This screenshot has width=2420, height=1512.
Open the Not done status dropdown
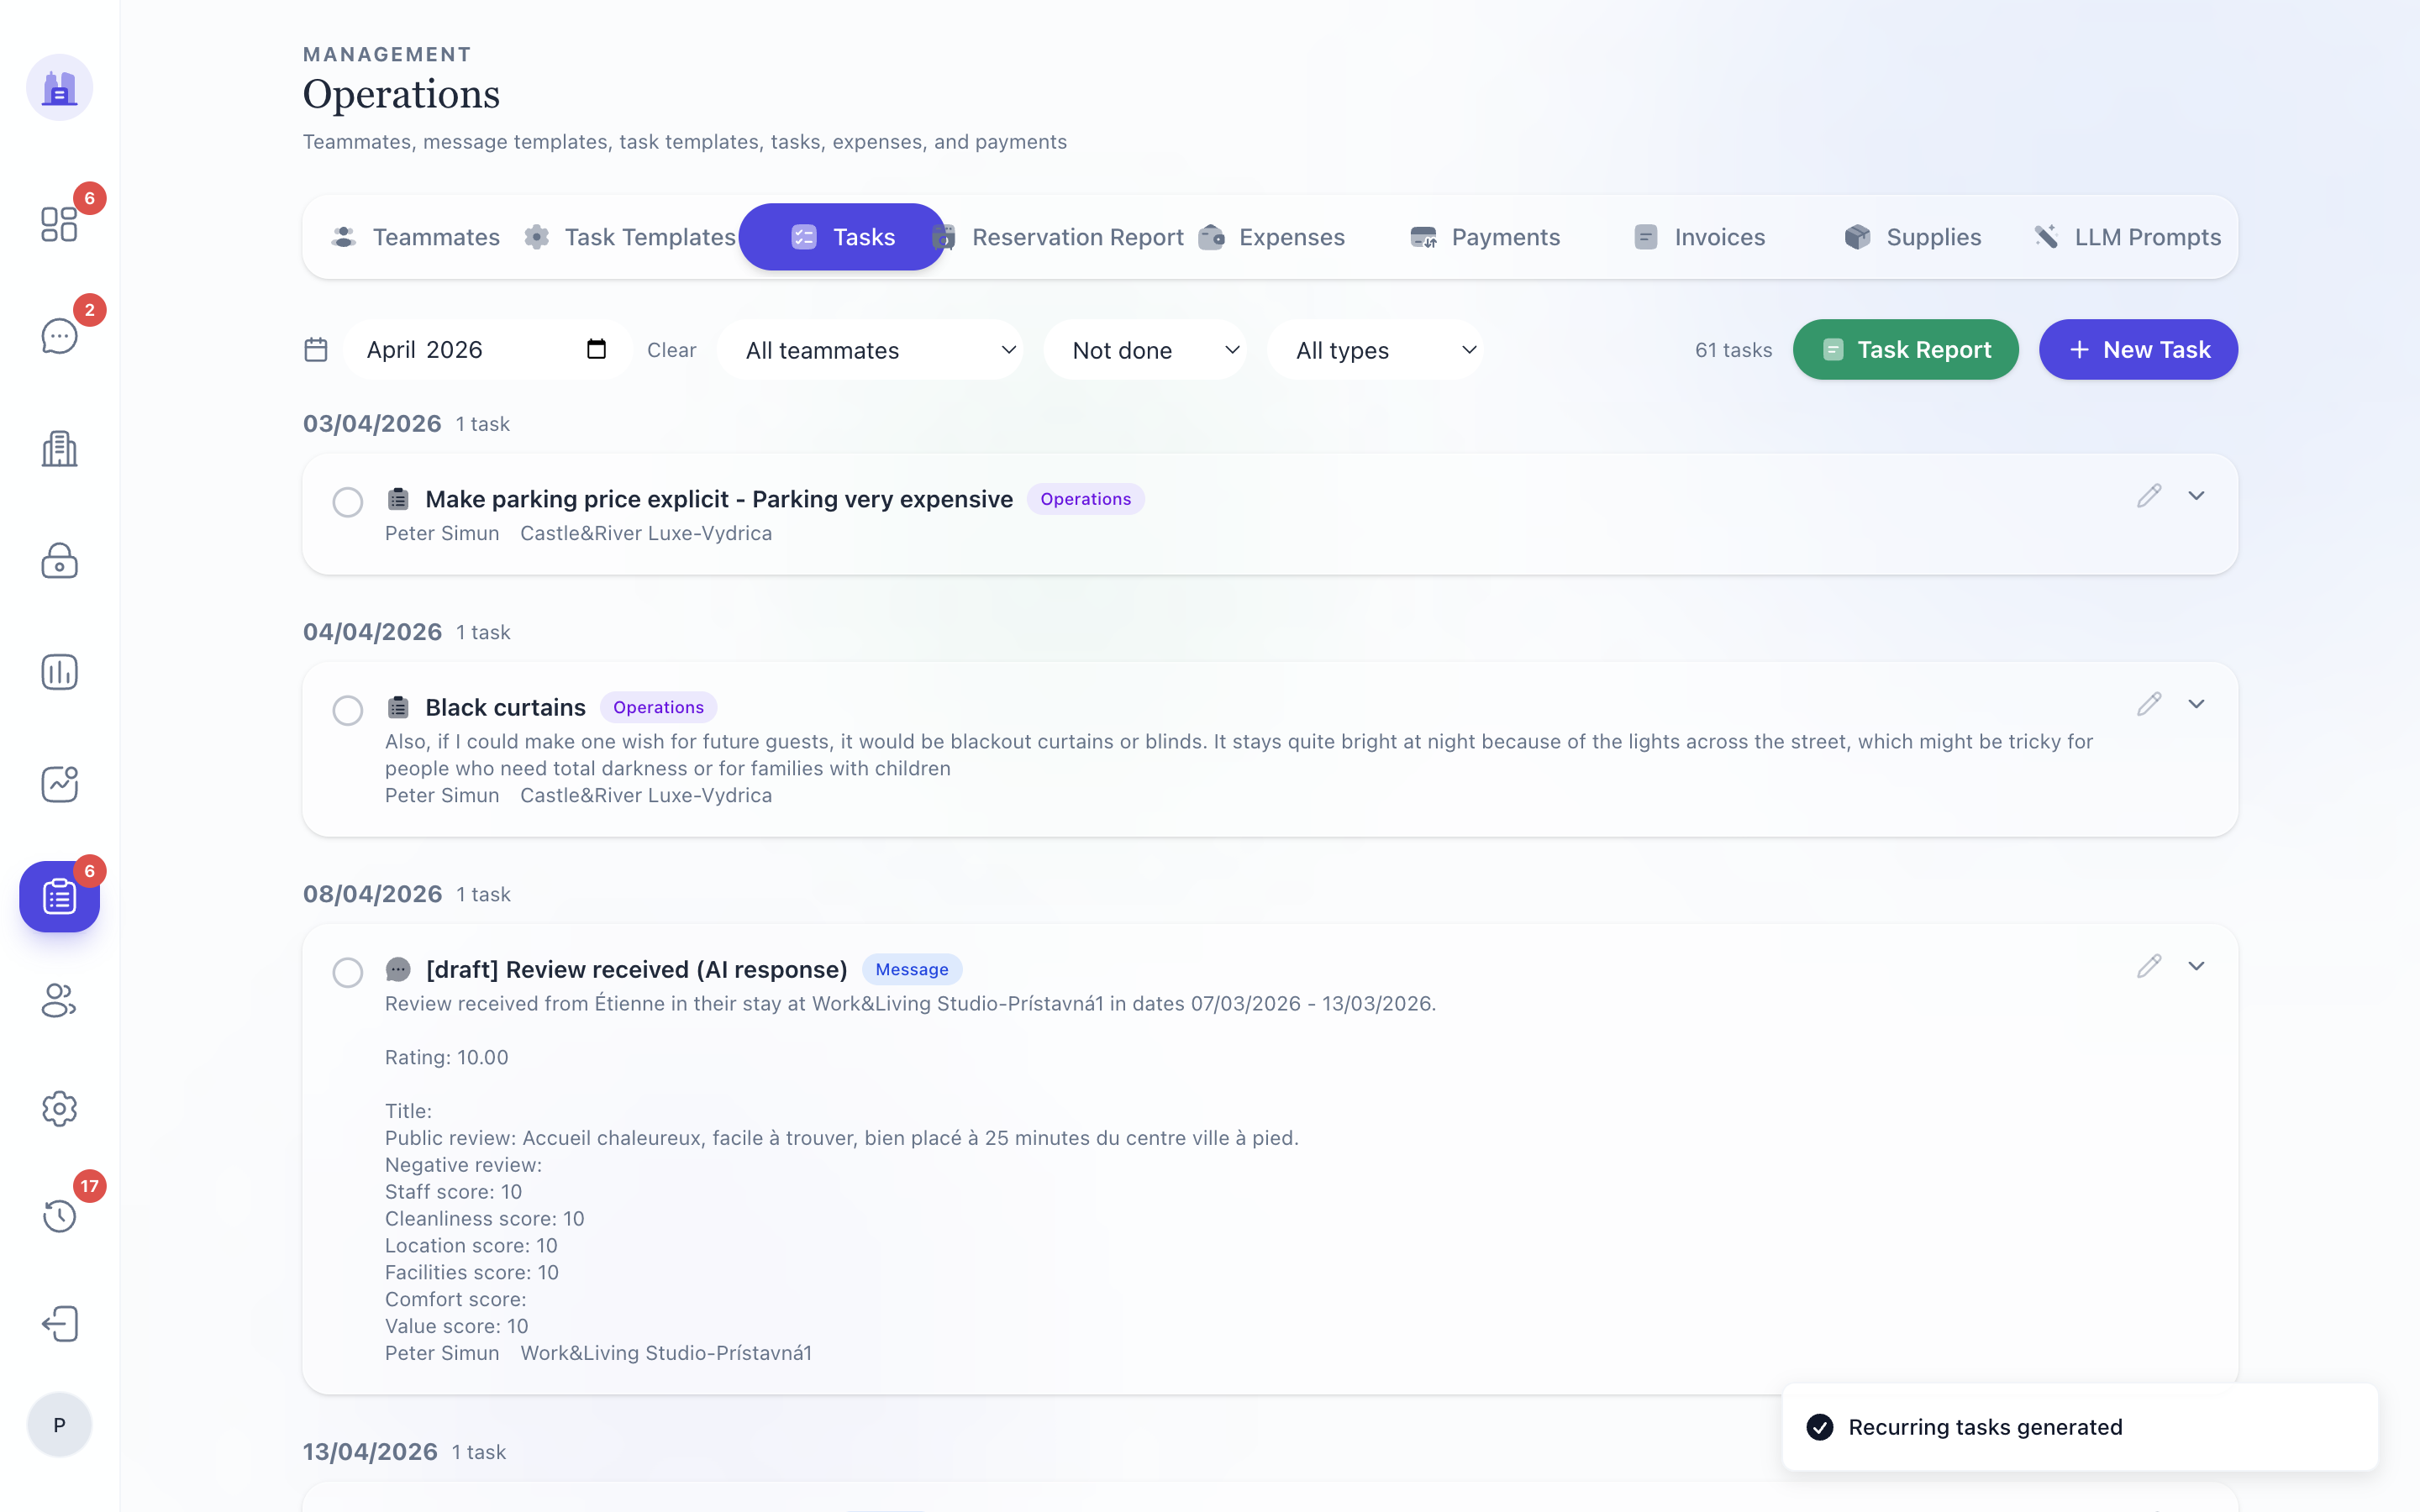pos(1146,350)
